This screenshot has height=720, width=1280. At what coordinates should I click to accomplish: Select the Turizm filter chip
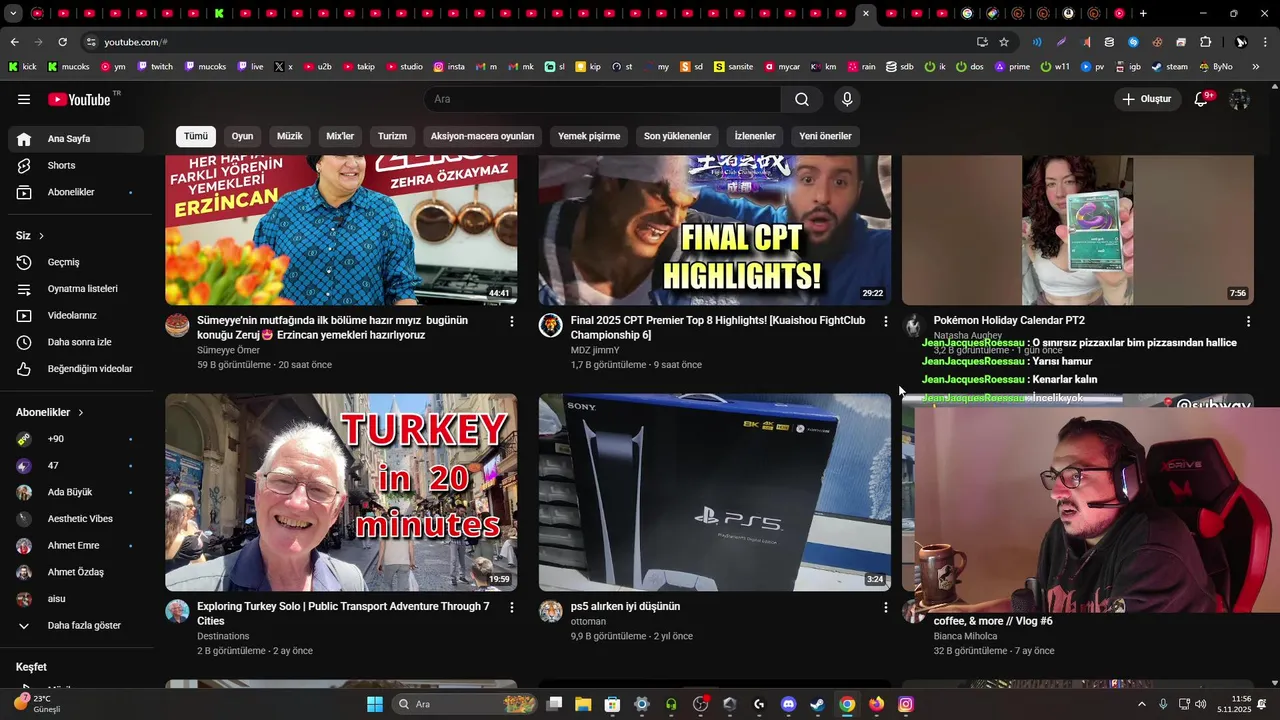tap(392, 136)
